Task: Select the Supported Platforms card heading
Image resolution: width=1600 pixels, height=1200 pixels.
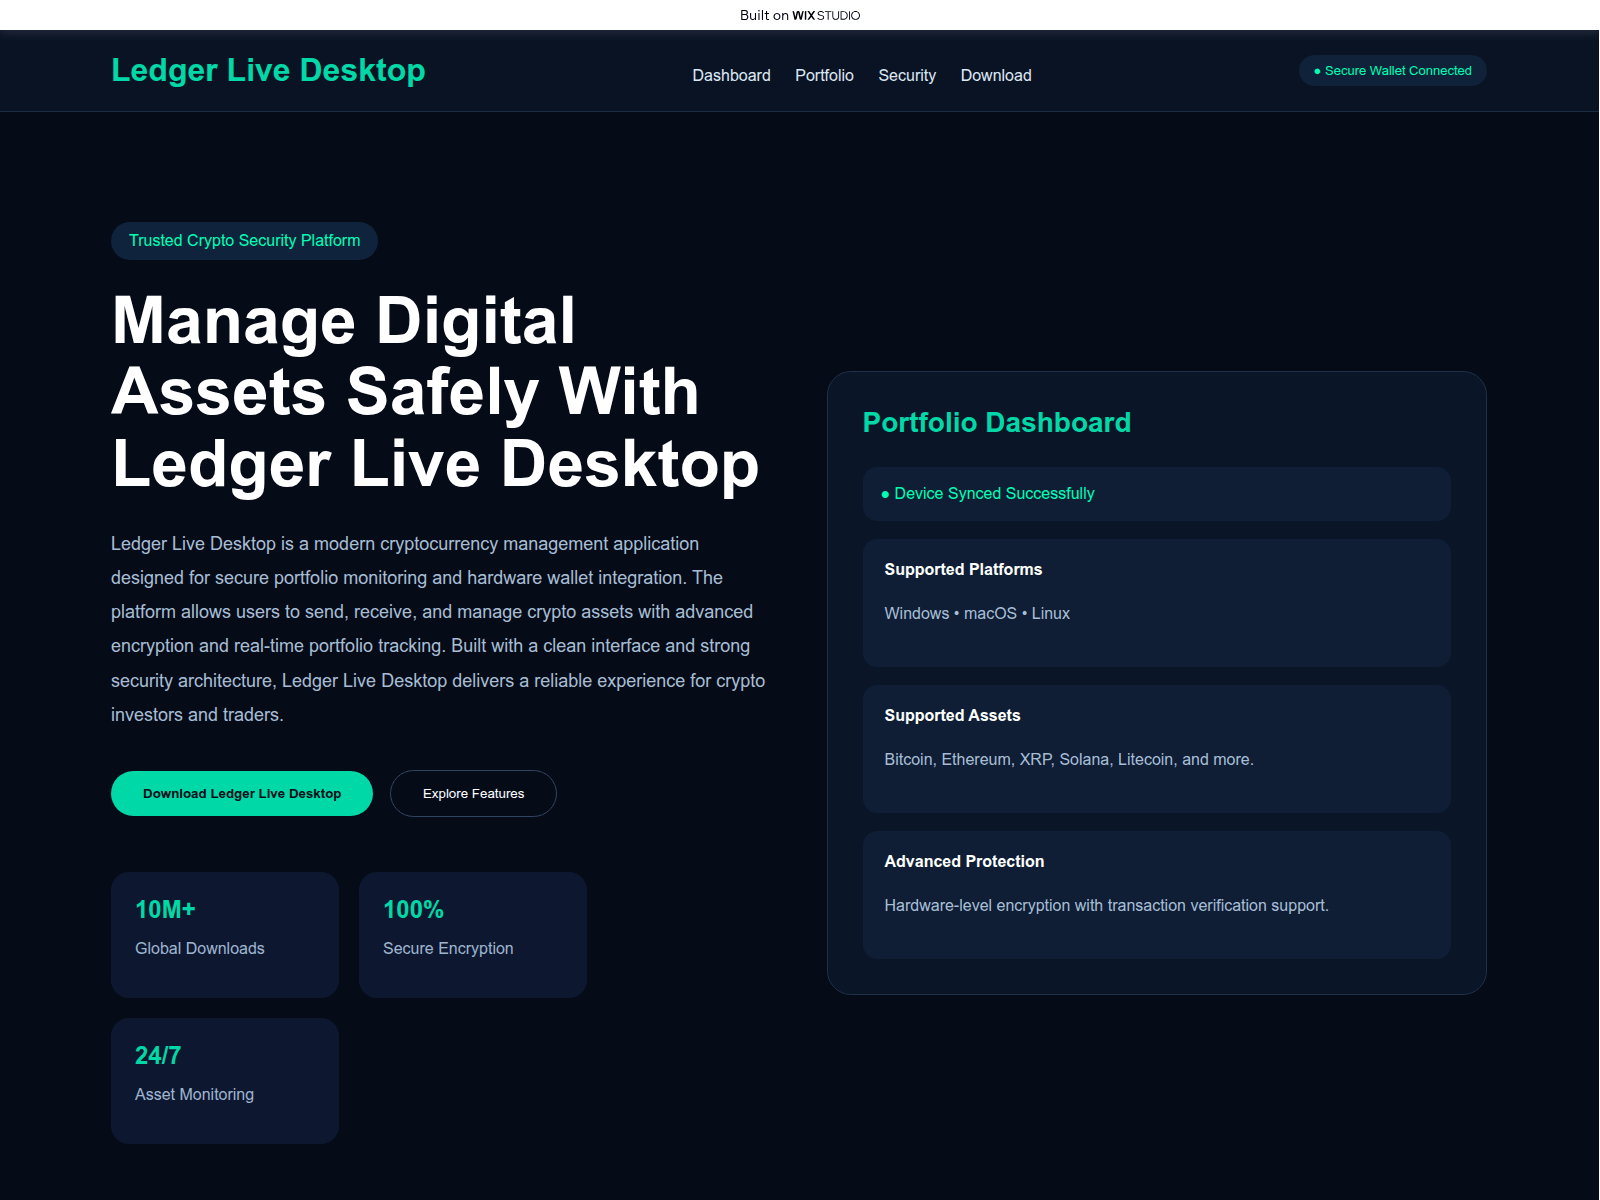Action: [963, 569]
